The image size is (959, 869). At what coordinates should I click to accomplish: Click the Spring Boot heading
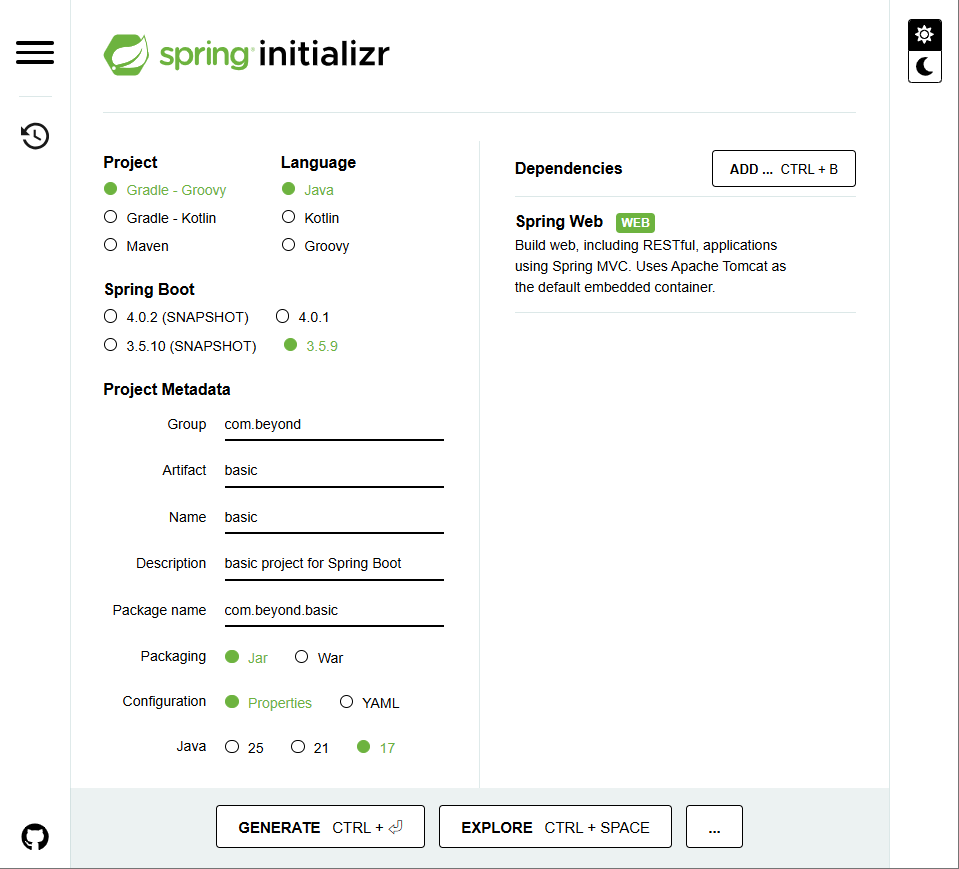tap(149, 289)
